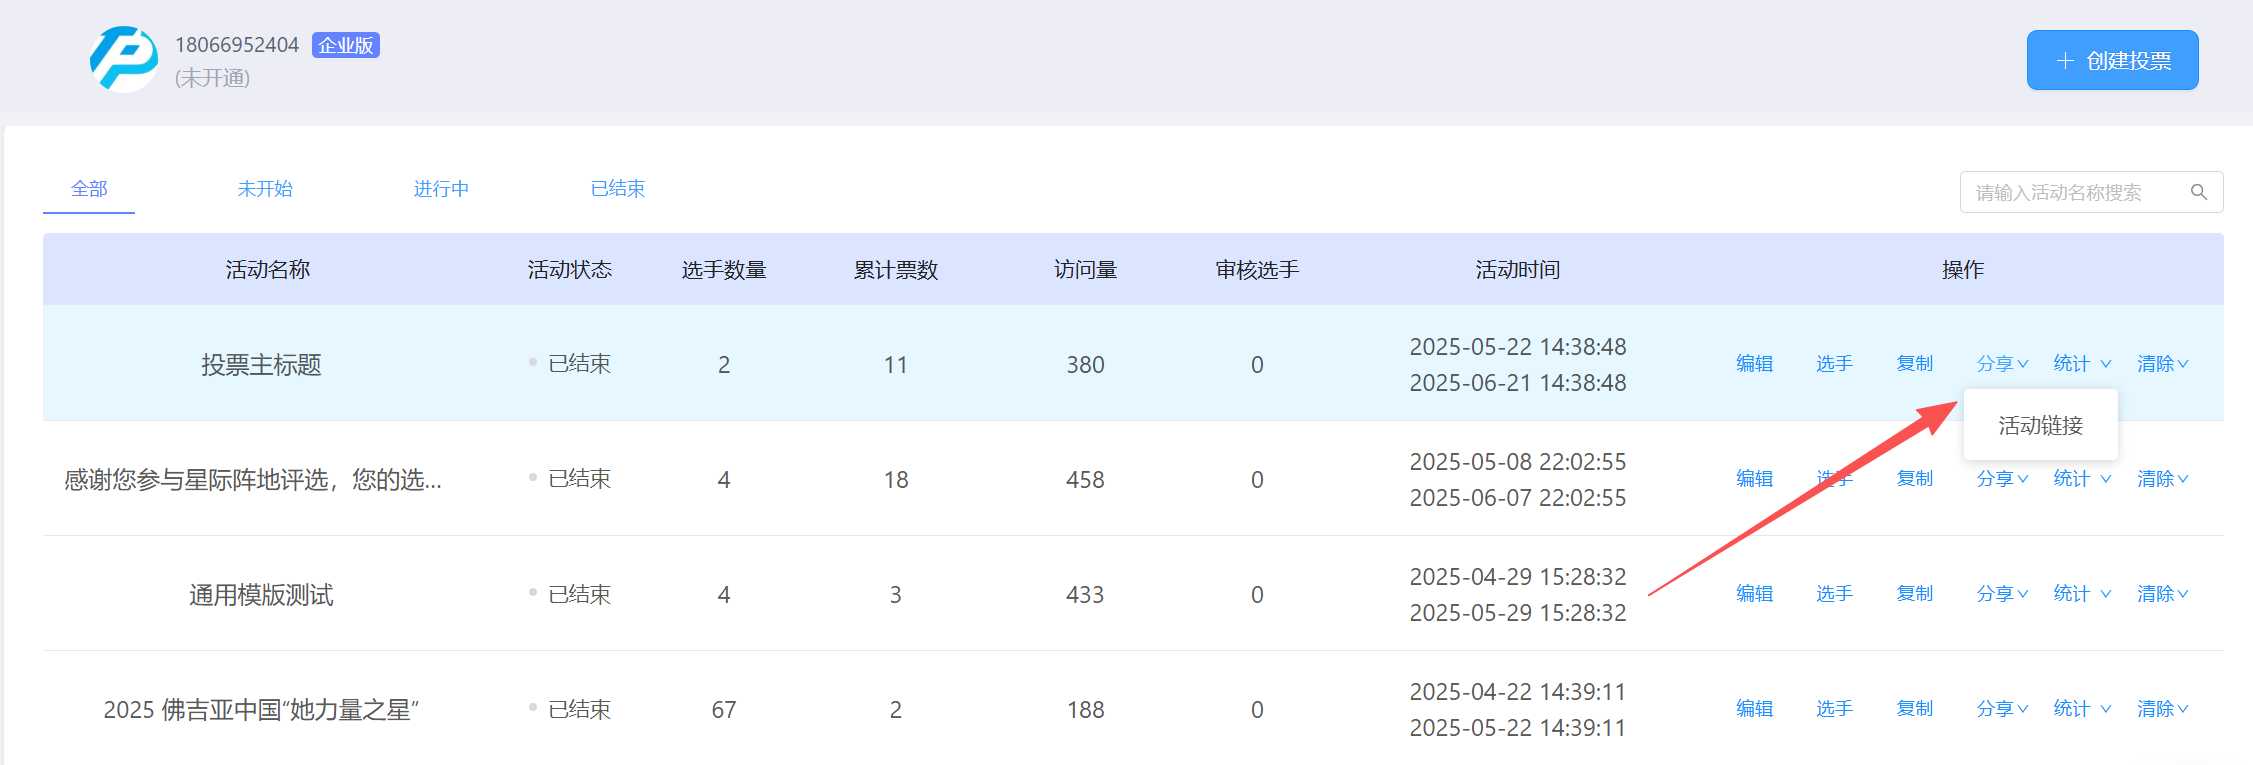Click the search magnifier icon

(x=2198, y=192)
